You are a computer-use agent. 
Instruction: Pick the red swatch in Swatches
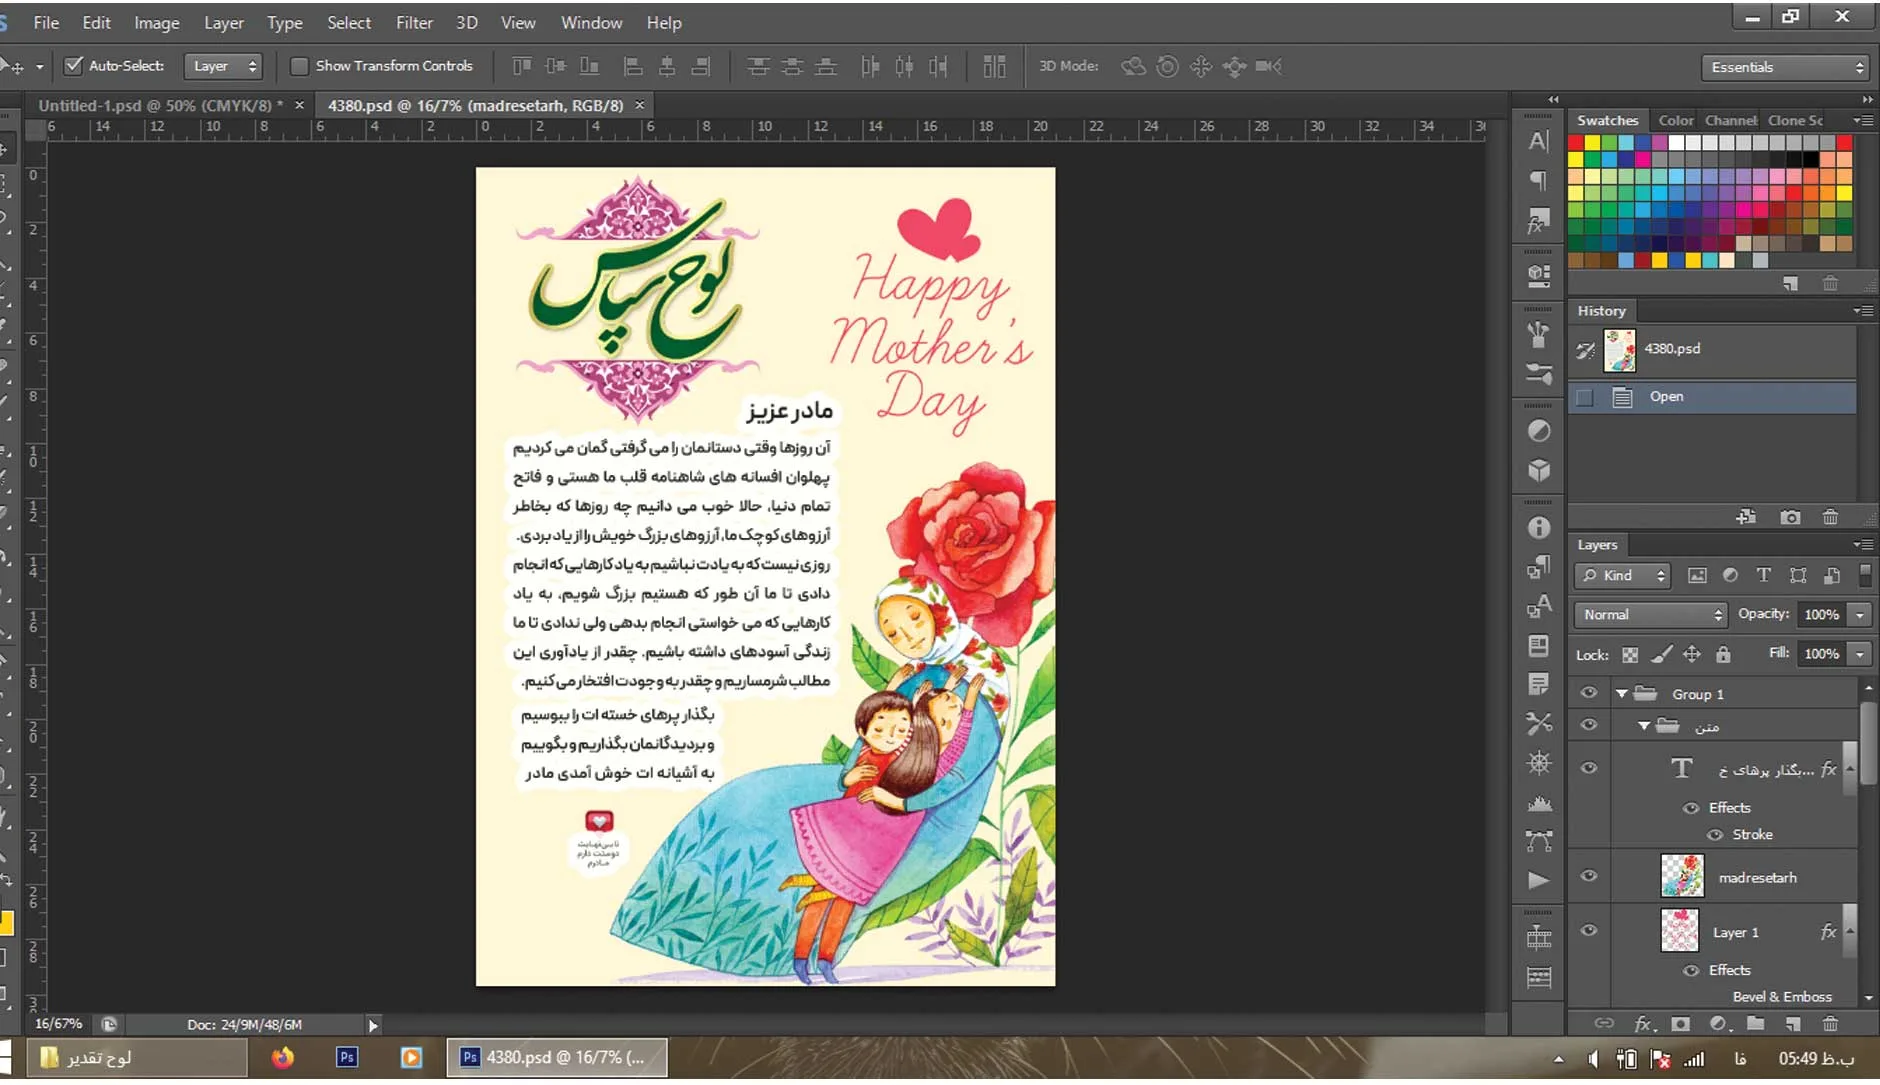coord(1575,142)
